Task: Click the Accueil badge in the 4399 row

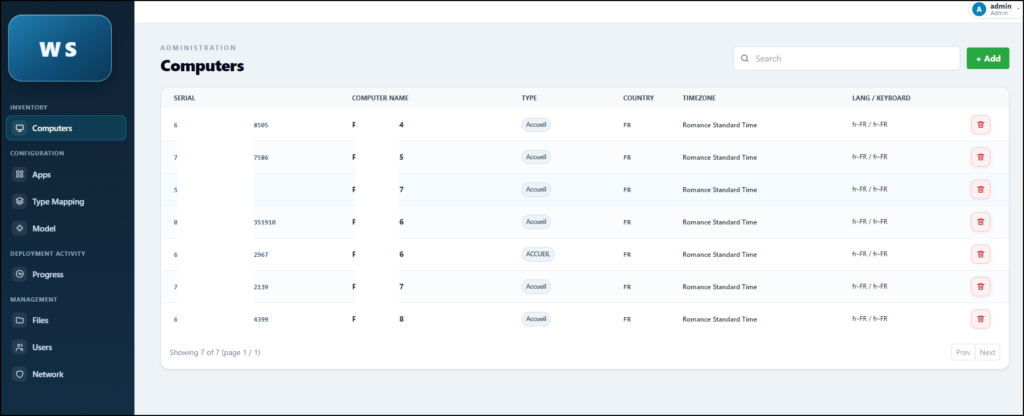Action: pos(536,319)
